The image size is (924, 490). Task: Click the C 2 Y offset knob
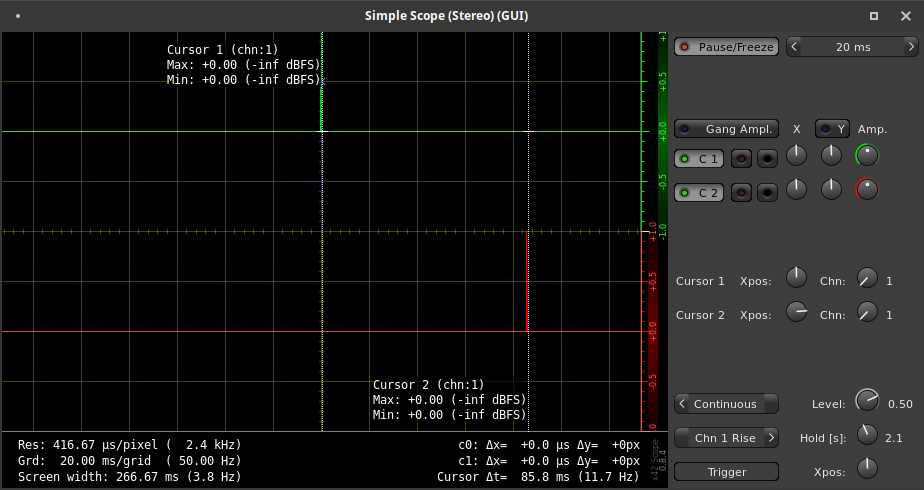(x=831, y=189)
